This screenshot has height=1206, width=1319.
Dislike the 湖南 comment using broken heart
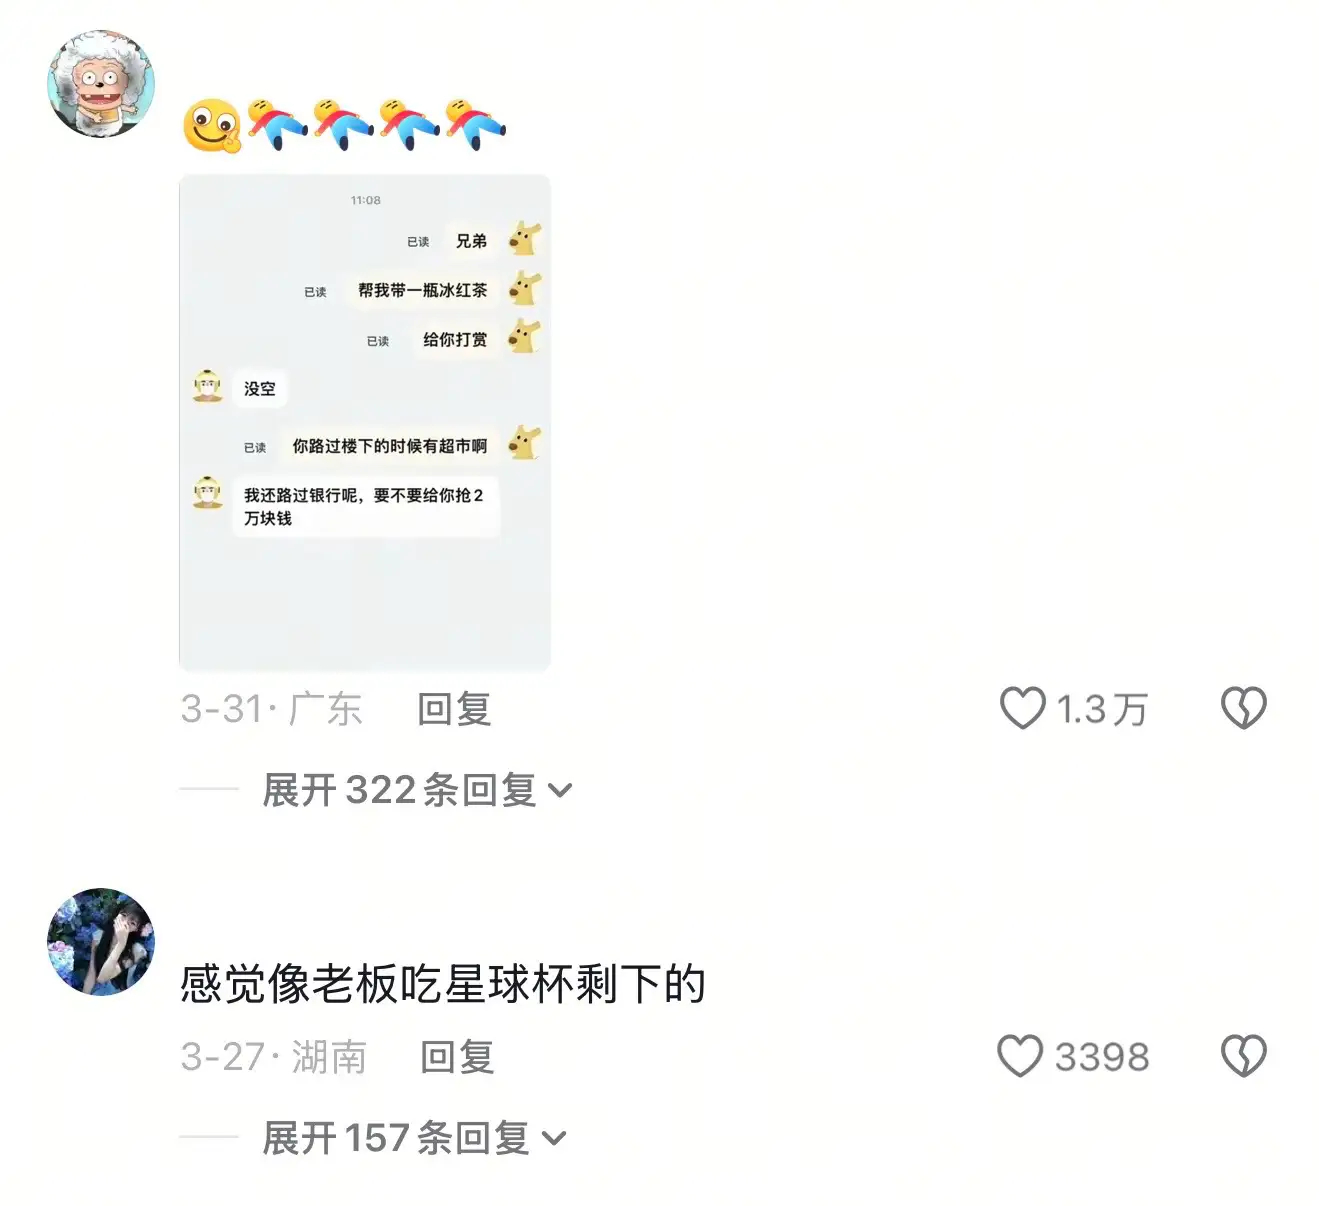[x=1243, y=1056]
